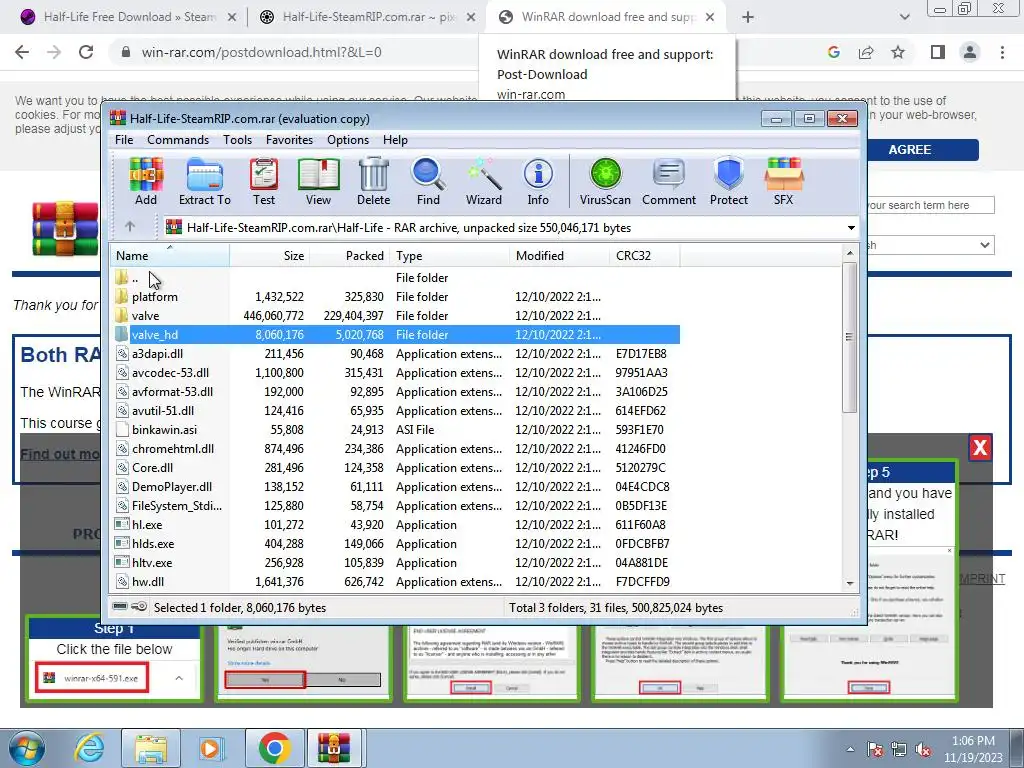Open the Find tool
This screenshot has height=768, width=1024.
coord(428,182)
